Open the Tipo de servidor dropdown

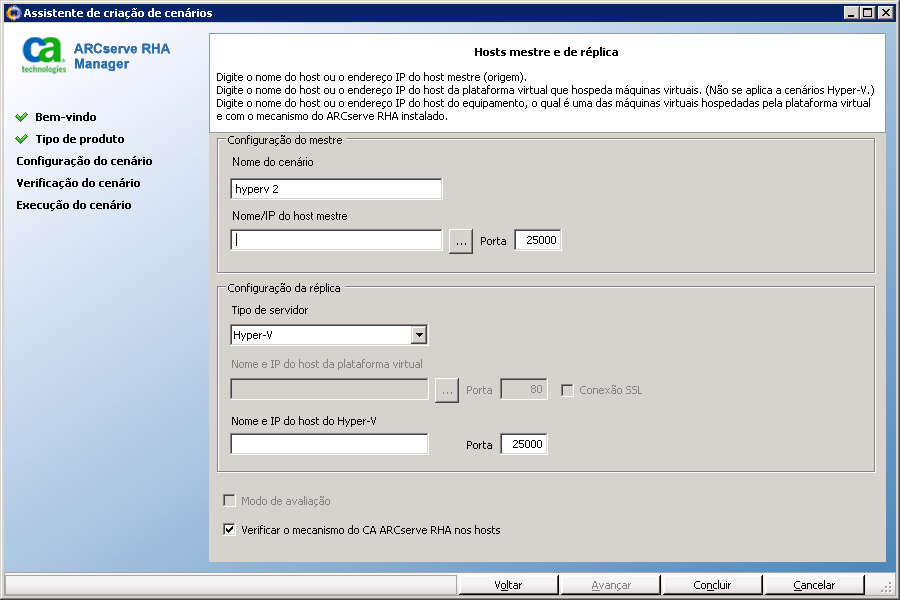[x=419, y=335]
